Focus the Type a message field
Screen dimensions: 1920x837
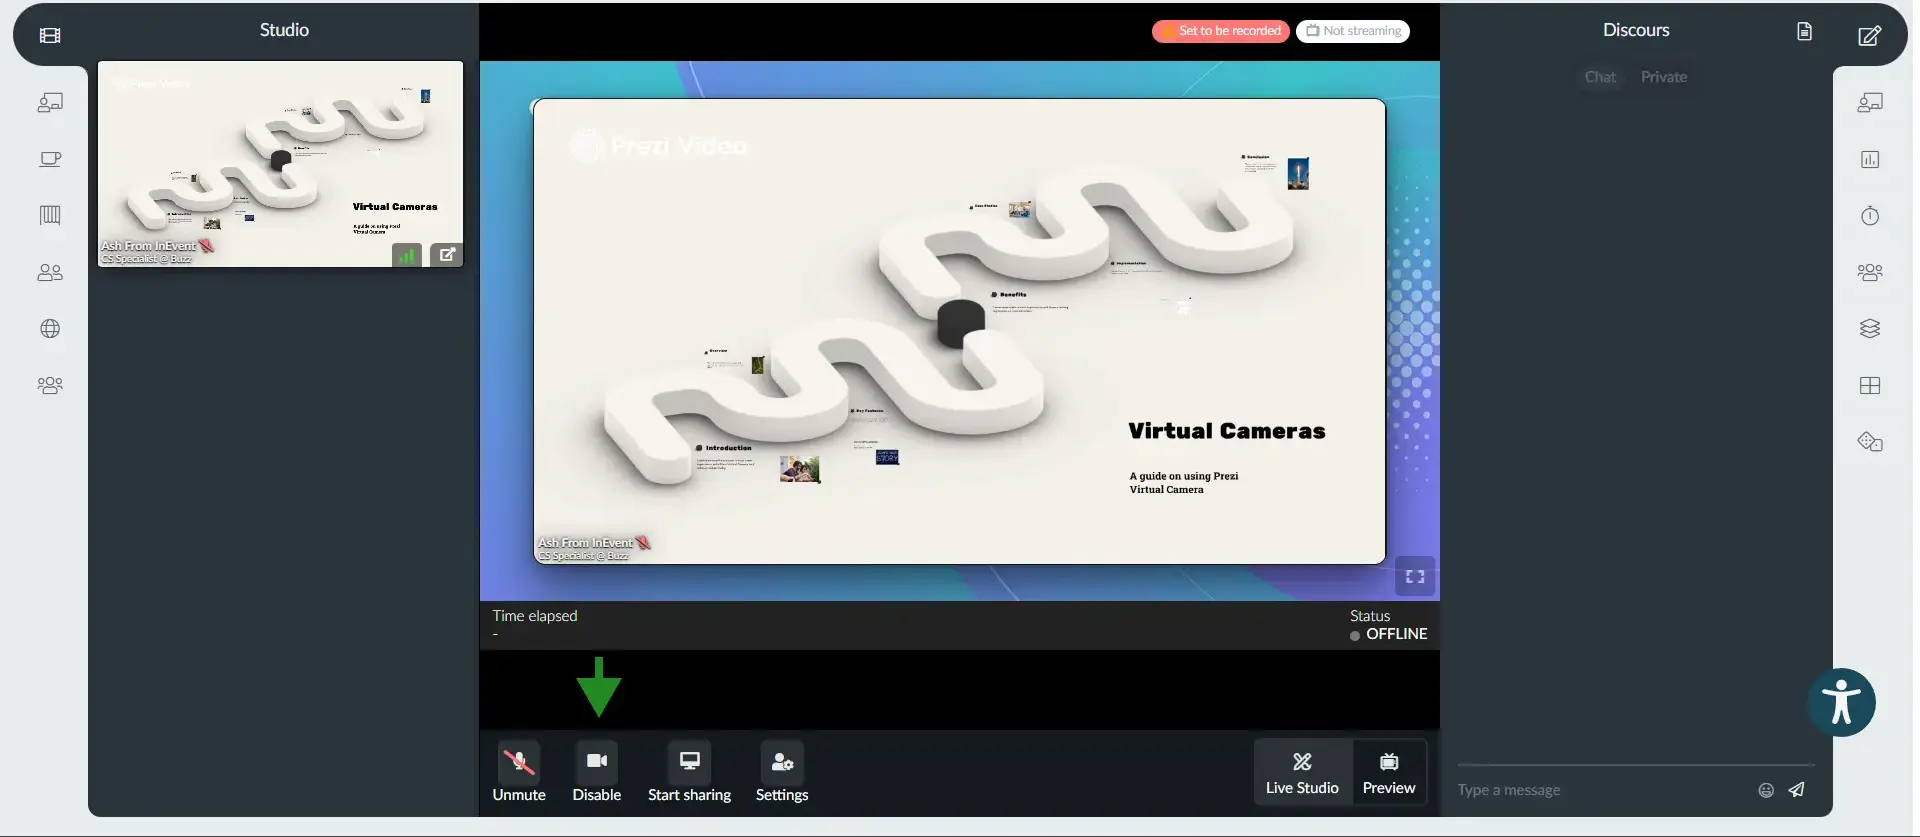pos(1600,790)
